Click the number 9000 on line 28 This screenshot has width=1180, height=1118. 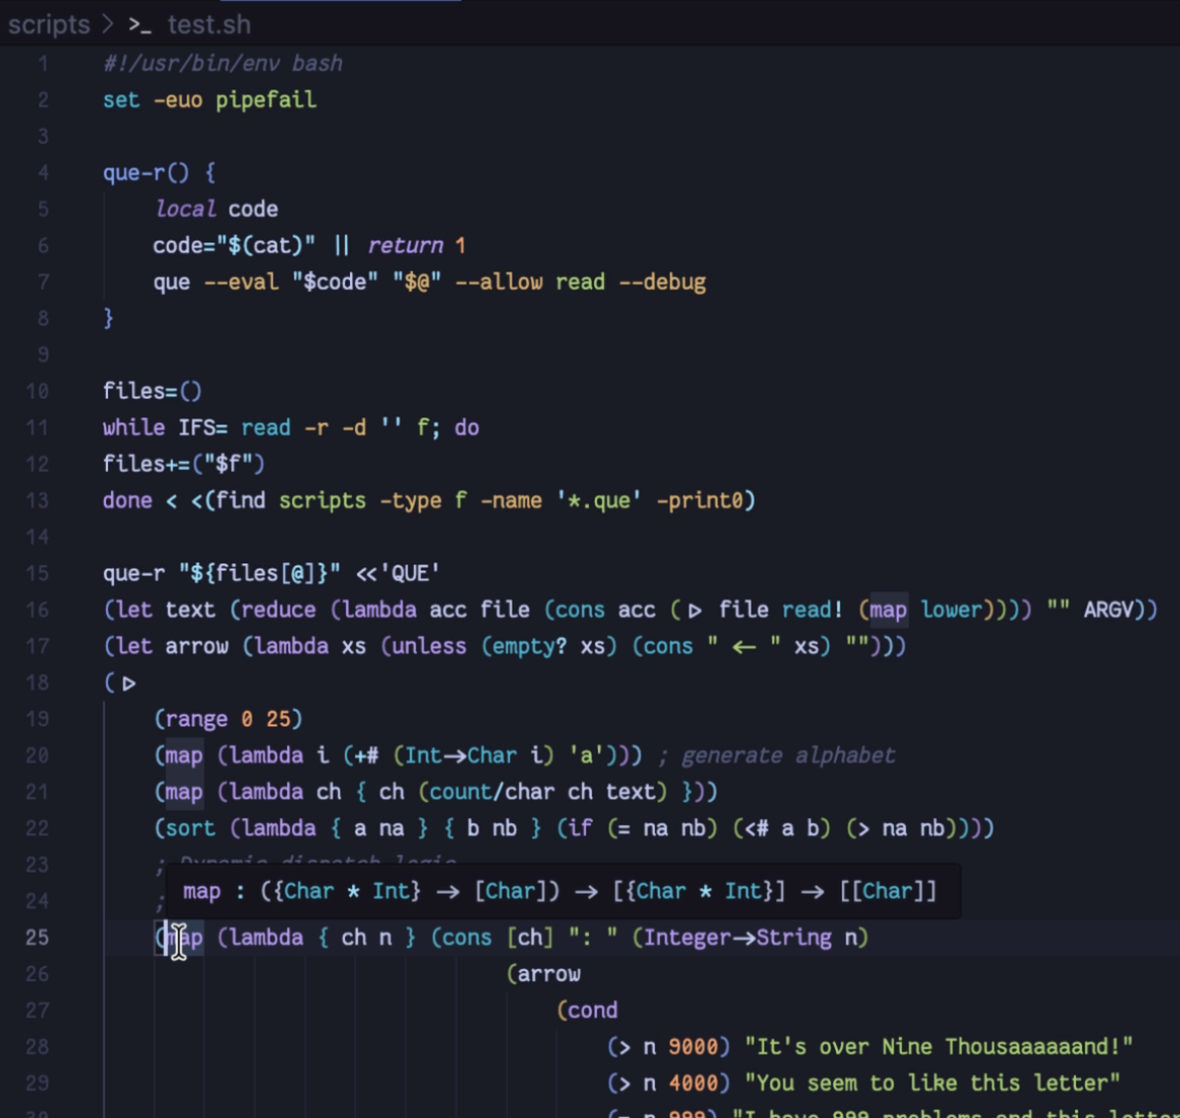coord(693,1047)
